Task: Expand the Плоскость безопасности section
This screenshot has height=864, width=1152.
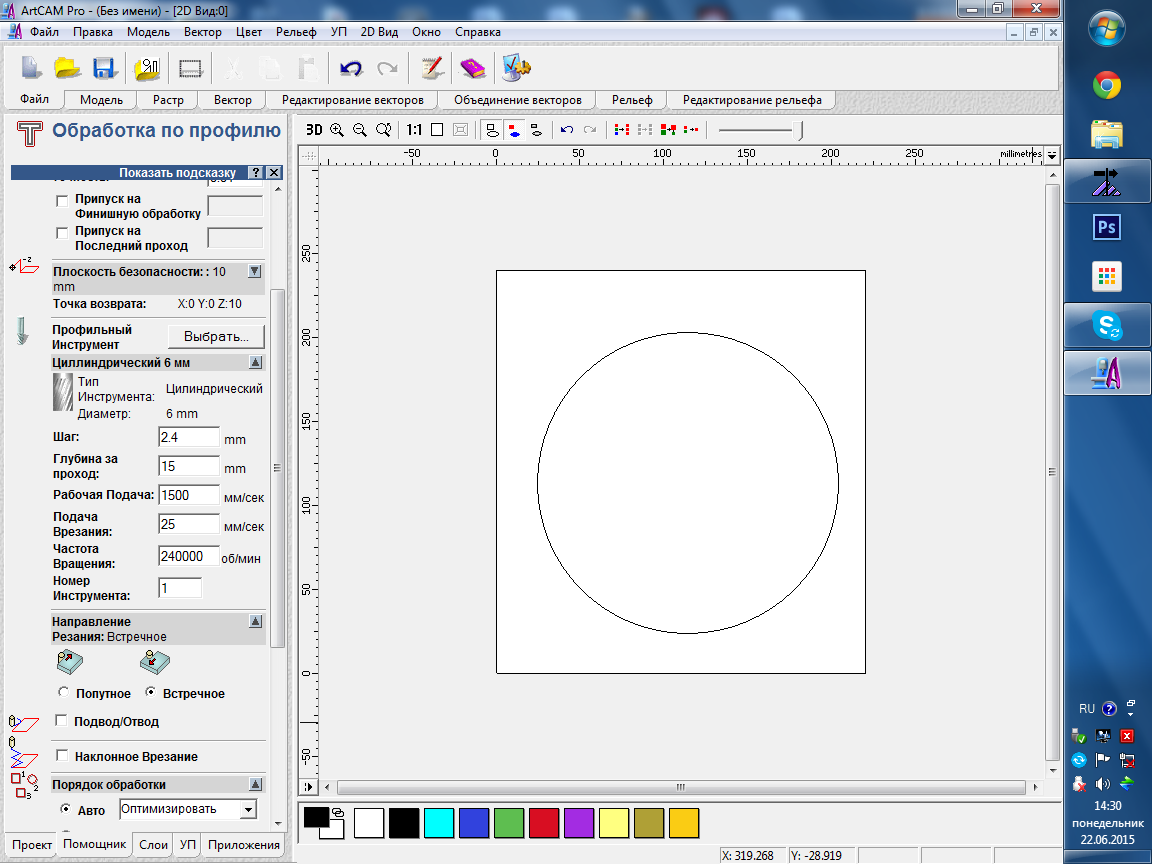Action: (x=254, y=271)
